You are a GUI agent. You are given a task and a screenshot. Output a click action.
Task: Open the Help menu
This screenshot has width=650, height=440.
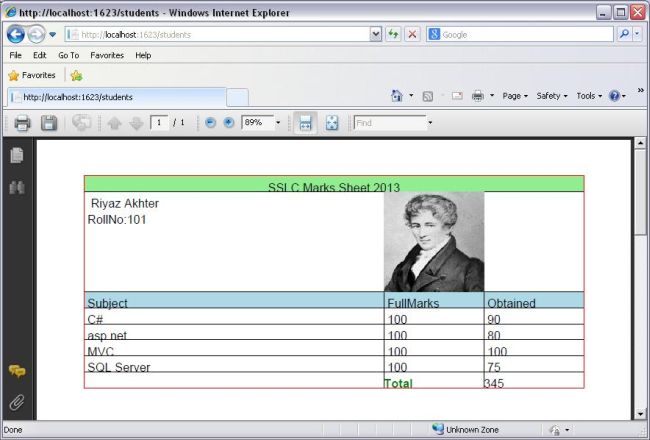(143, 55)
